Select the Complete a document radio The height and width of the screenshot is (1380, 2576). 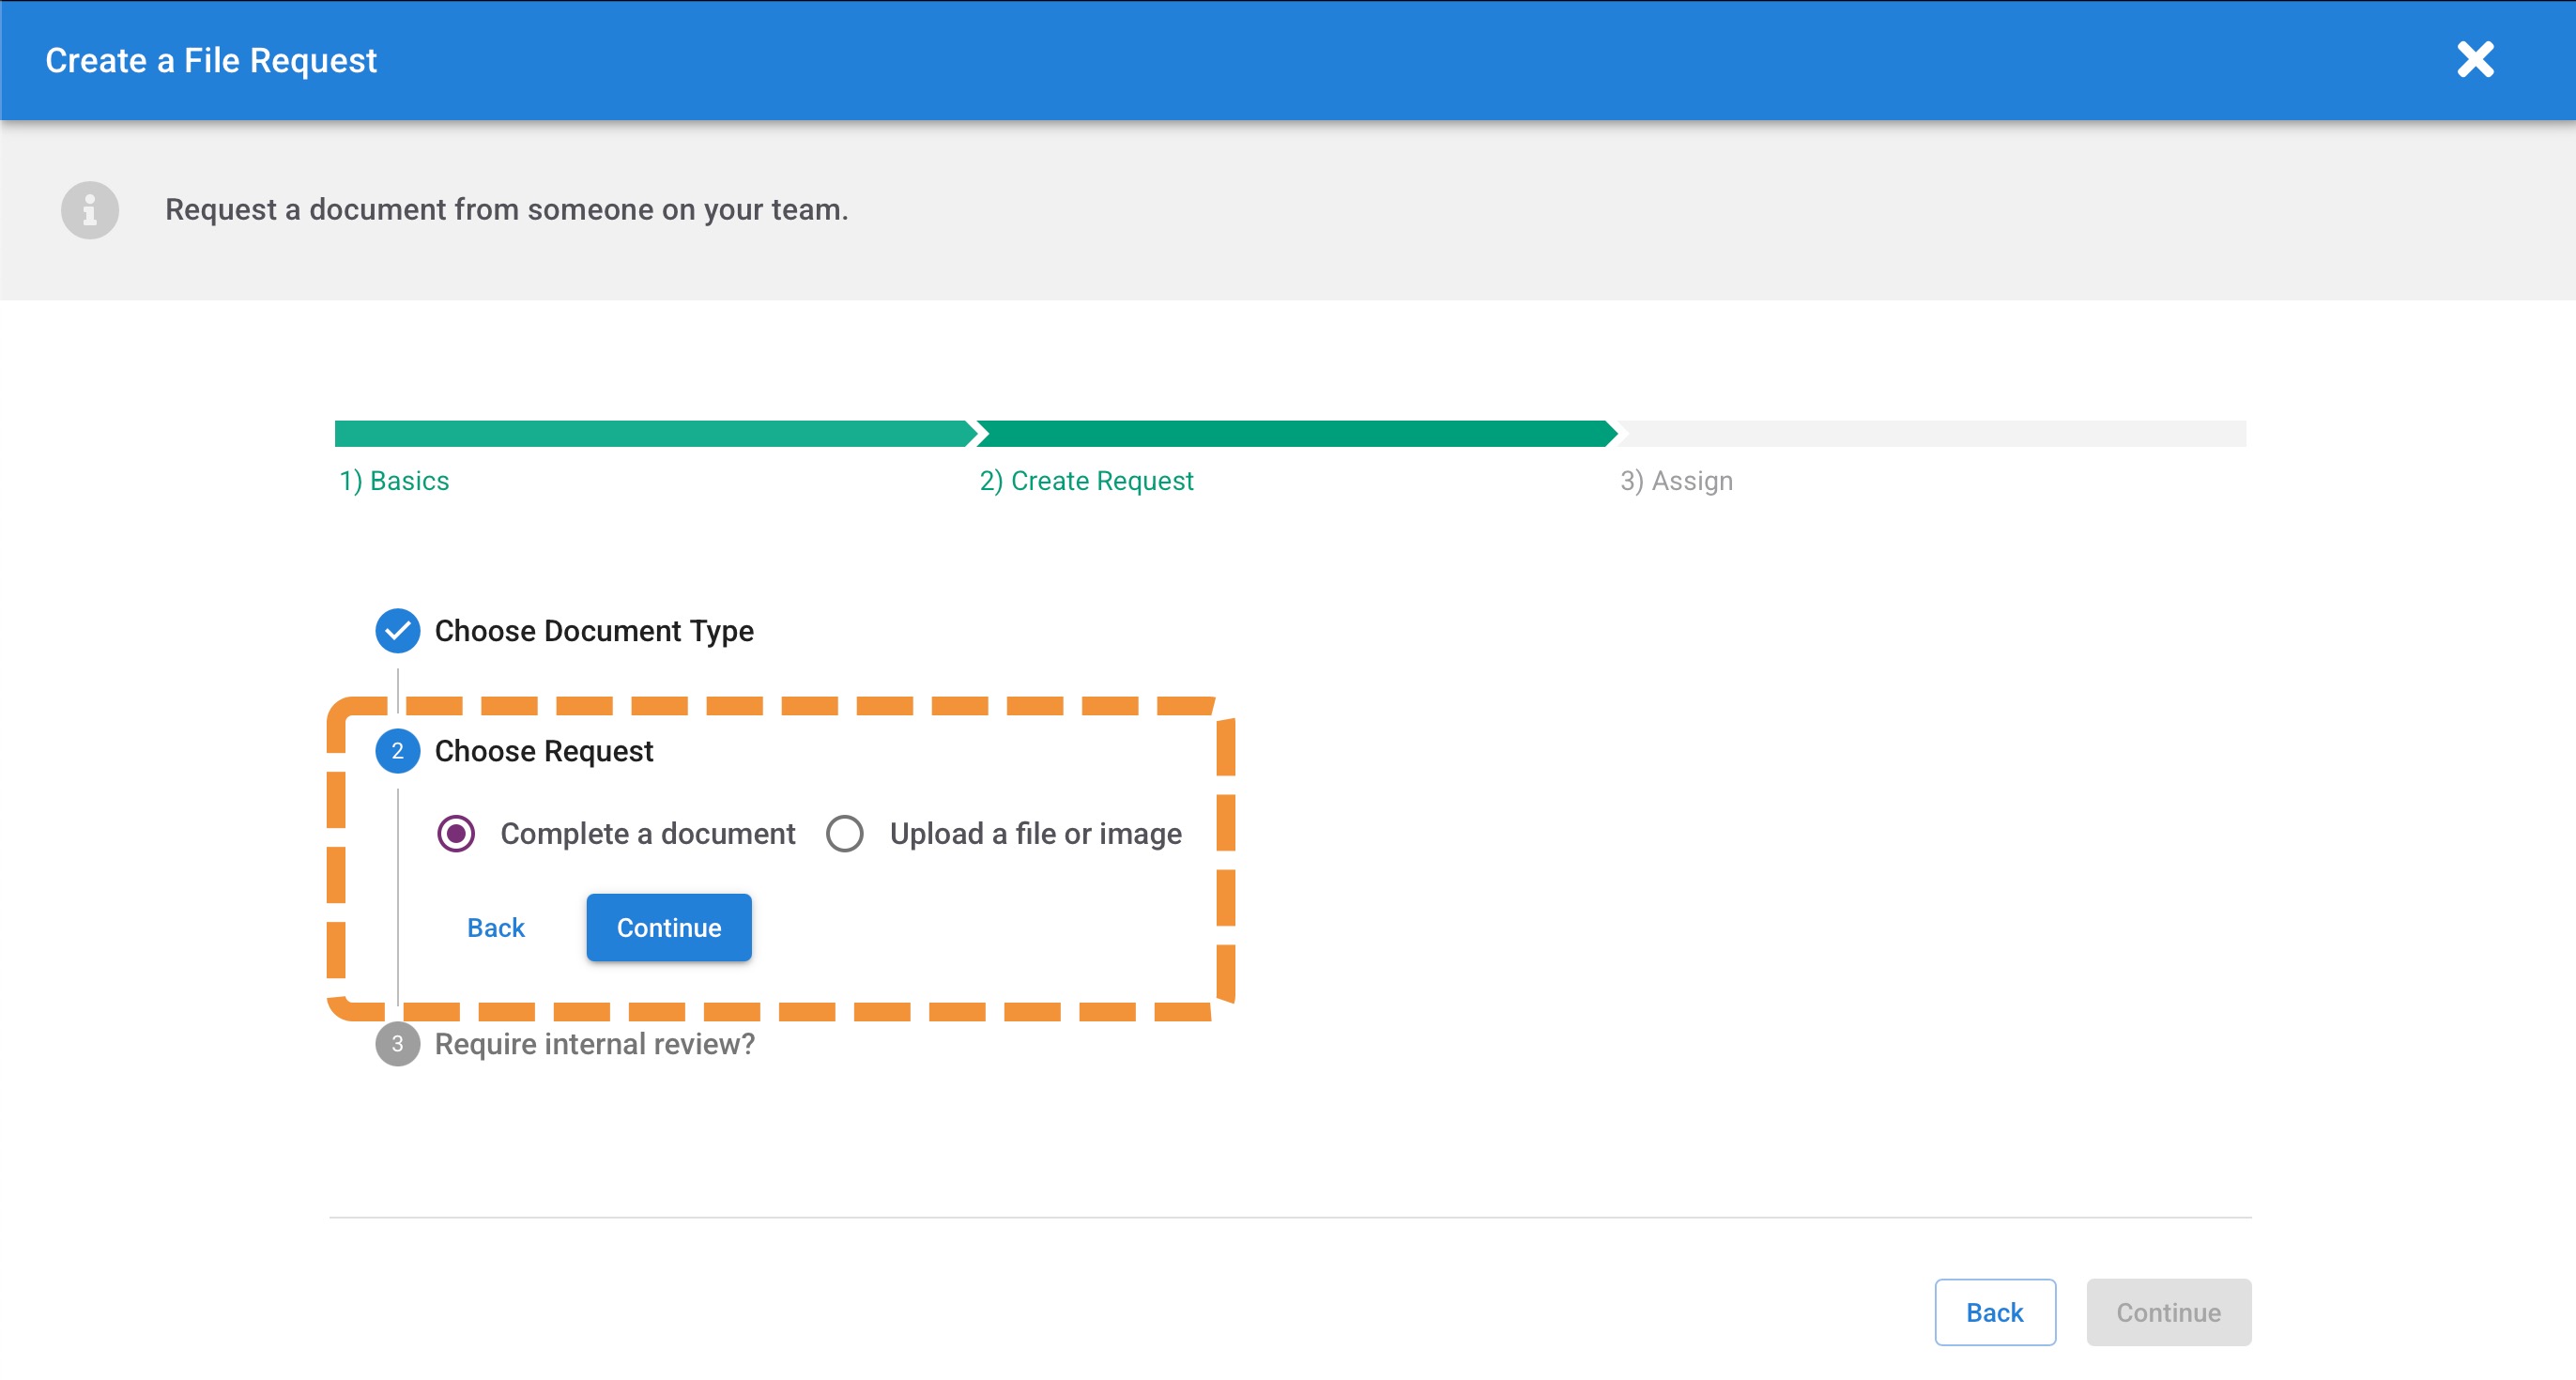click(456, 833)
